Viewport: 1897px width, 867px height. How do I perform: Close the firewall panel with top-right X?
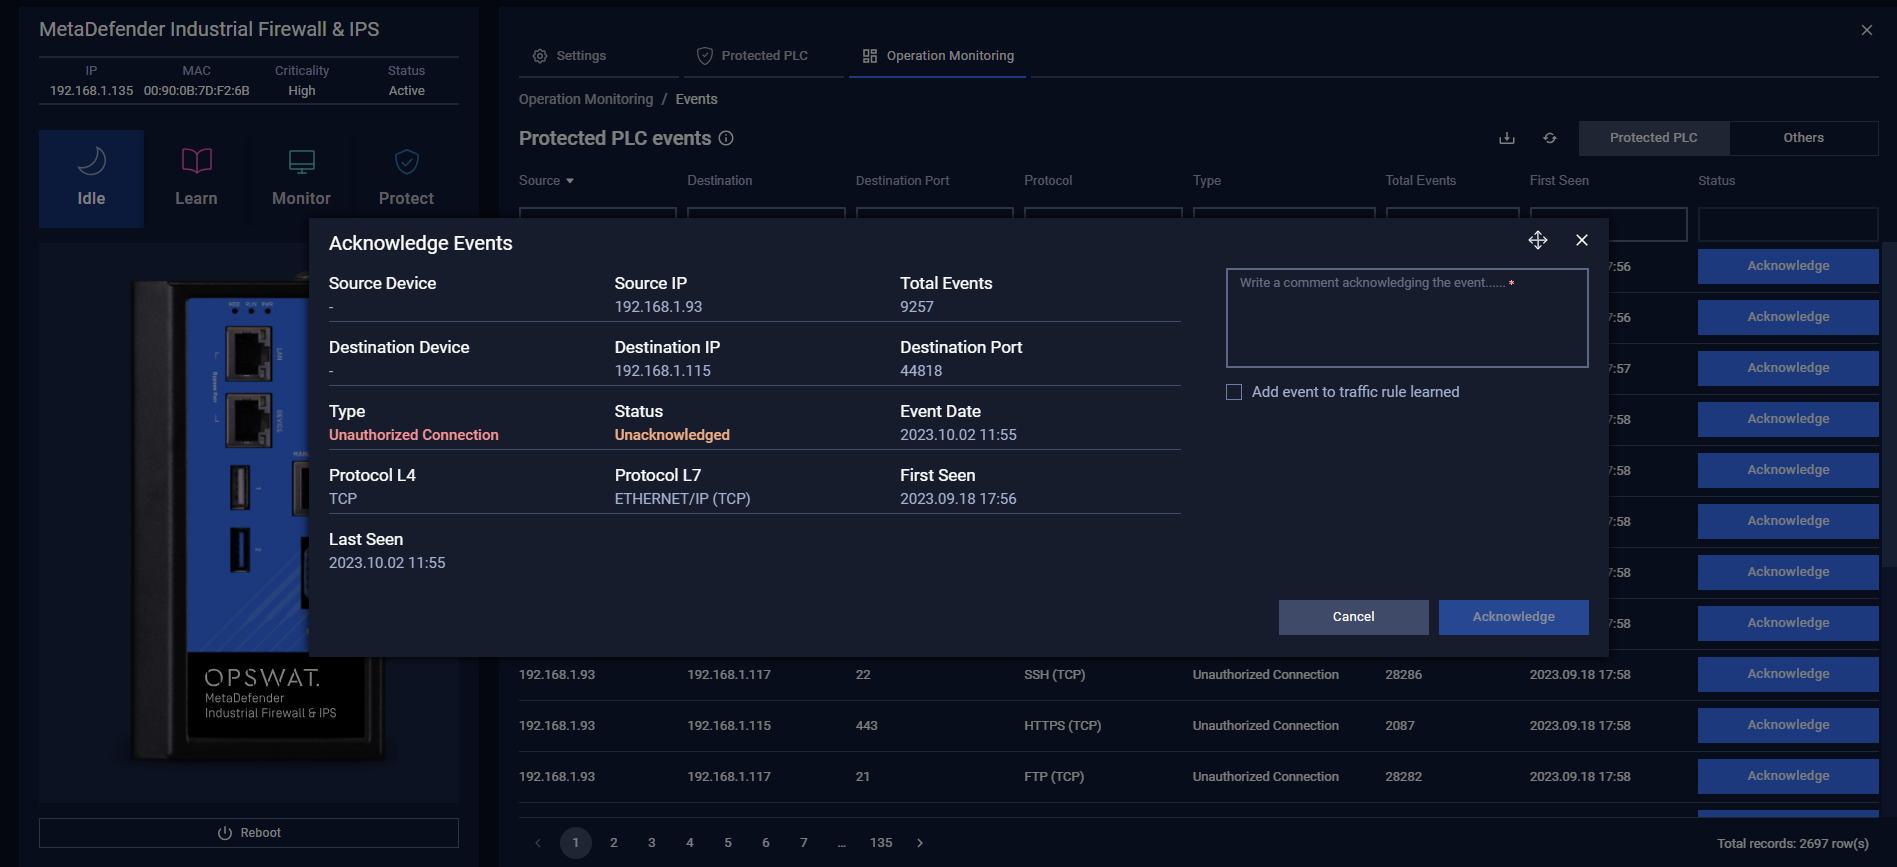point(1867,30)
